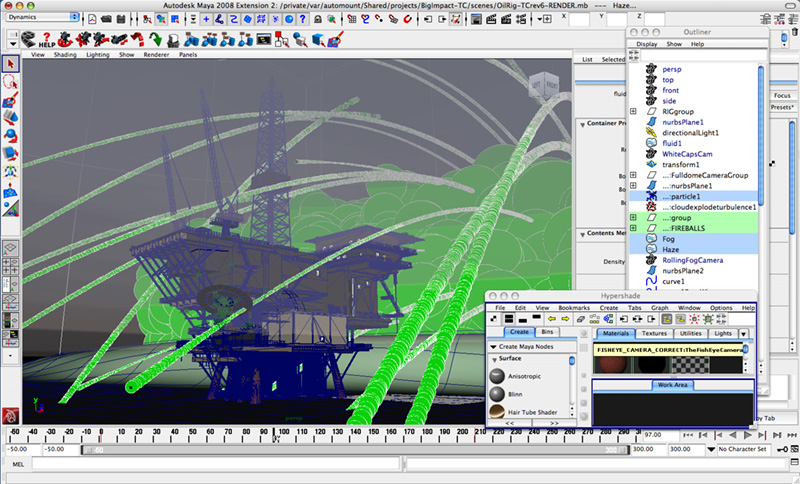Toggle the red magnet Make Live icon
The image size is (800, 484).
[x=407, y=19]
